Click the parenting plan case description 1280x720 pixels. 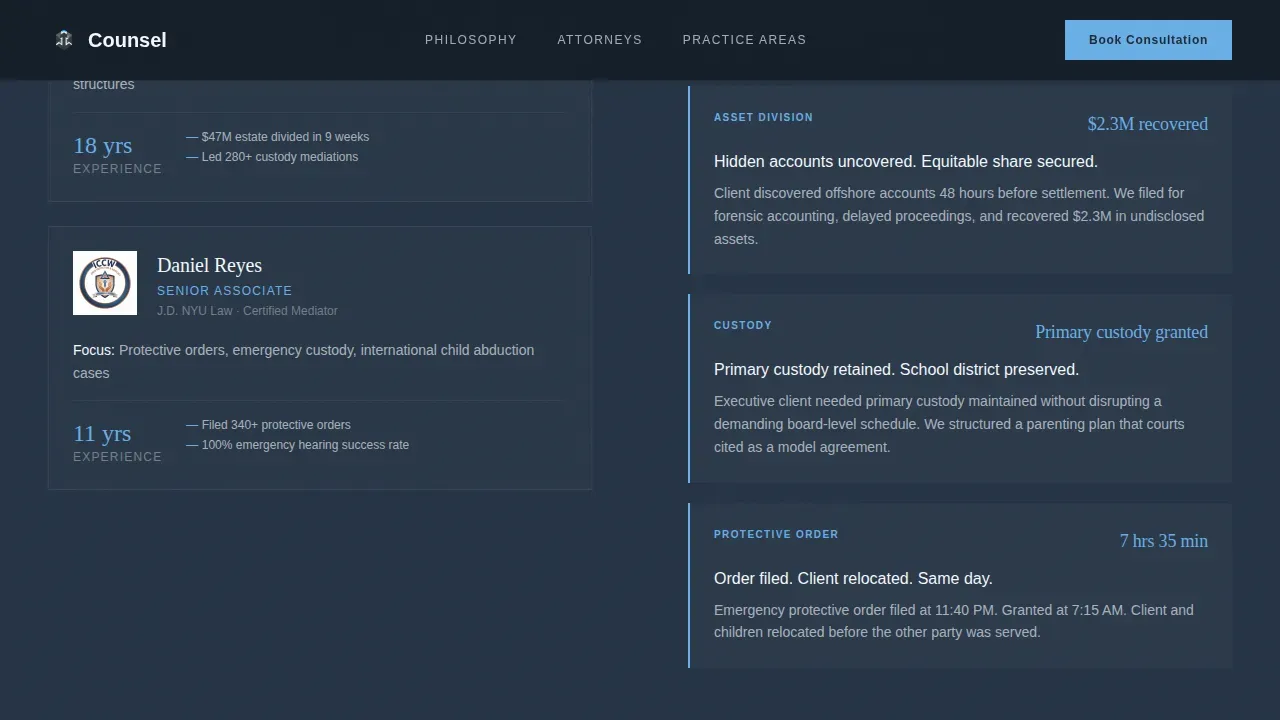[949, 424]
